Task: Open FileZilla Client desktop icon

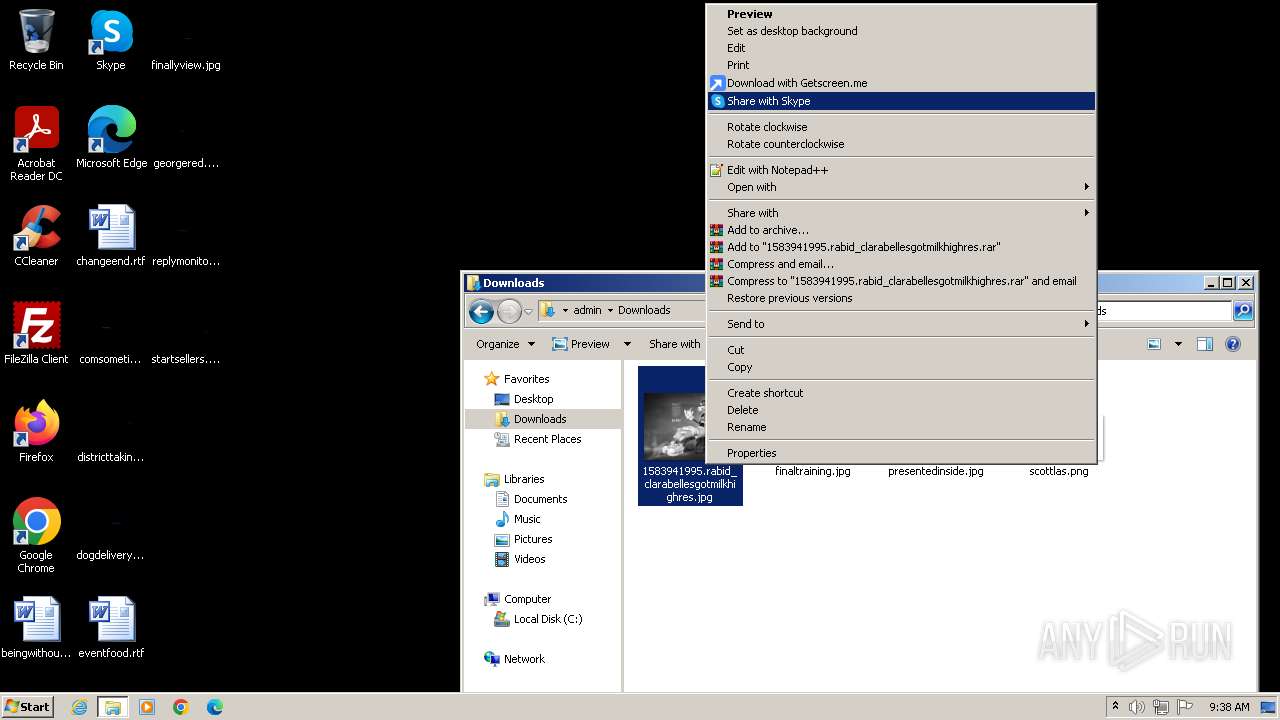Action: (x=36, y=334)
